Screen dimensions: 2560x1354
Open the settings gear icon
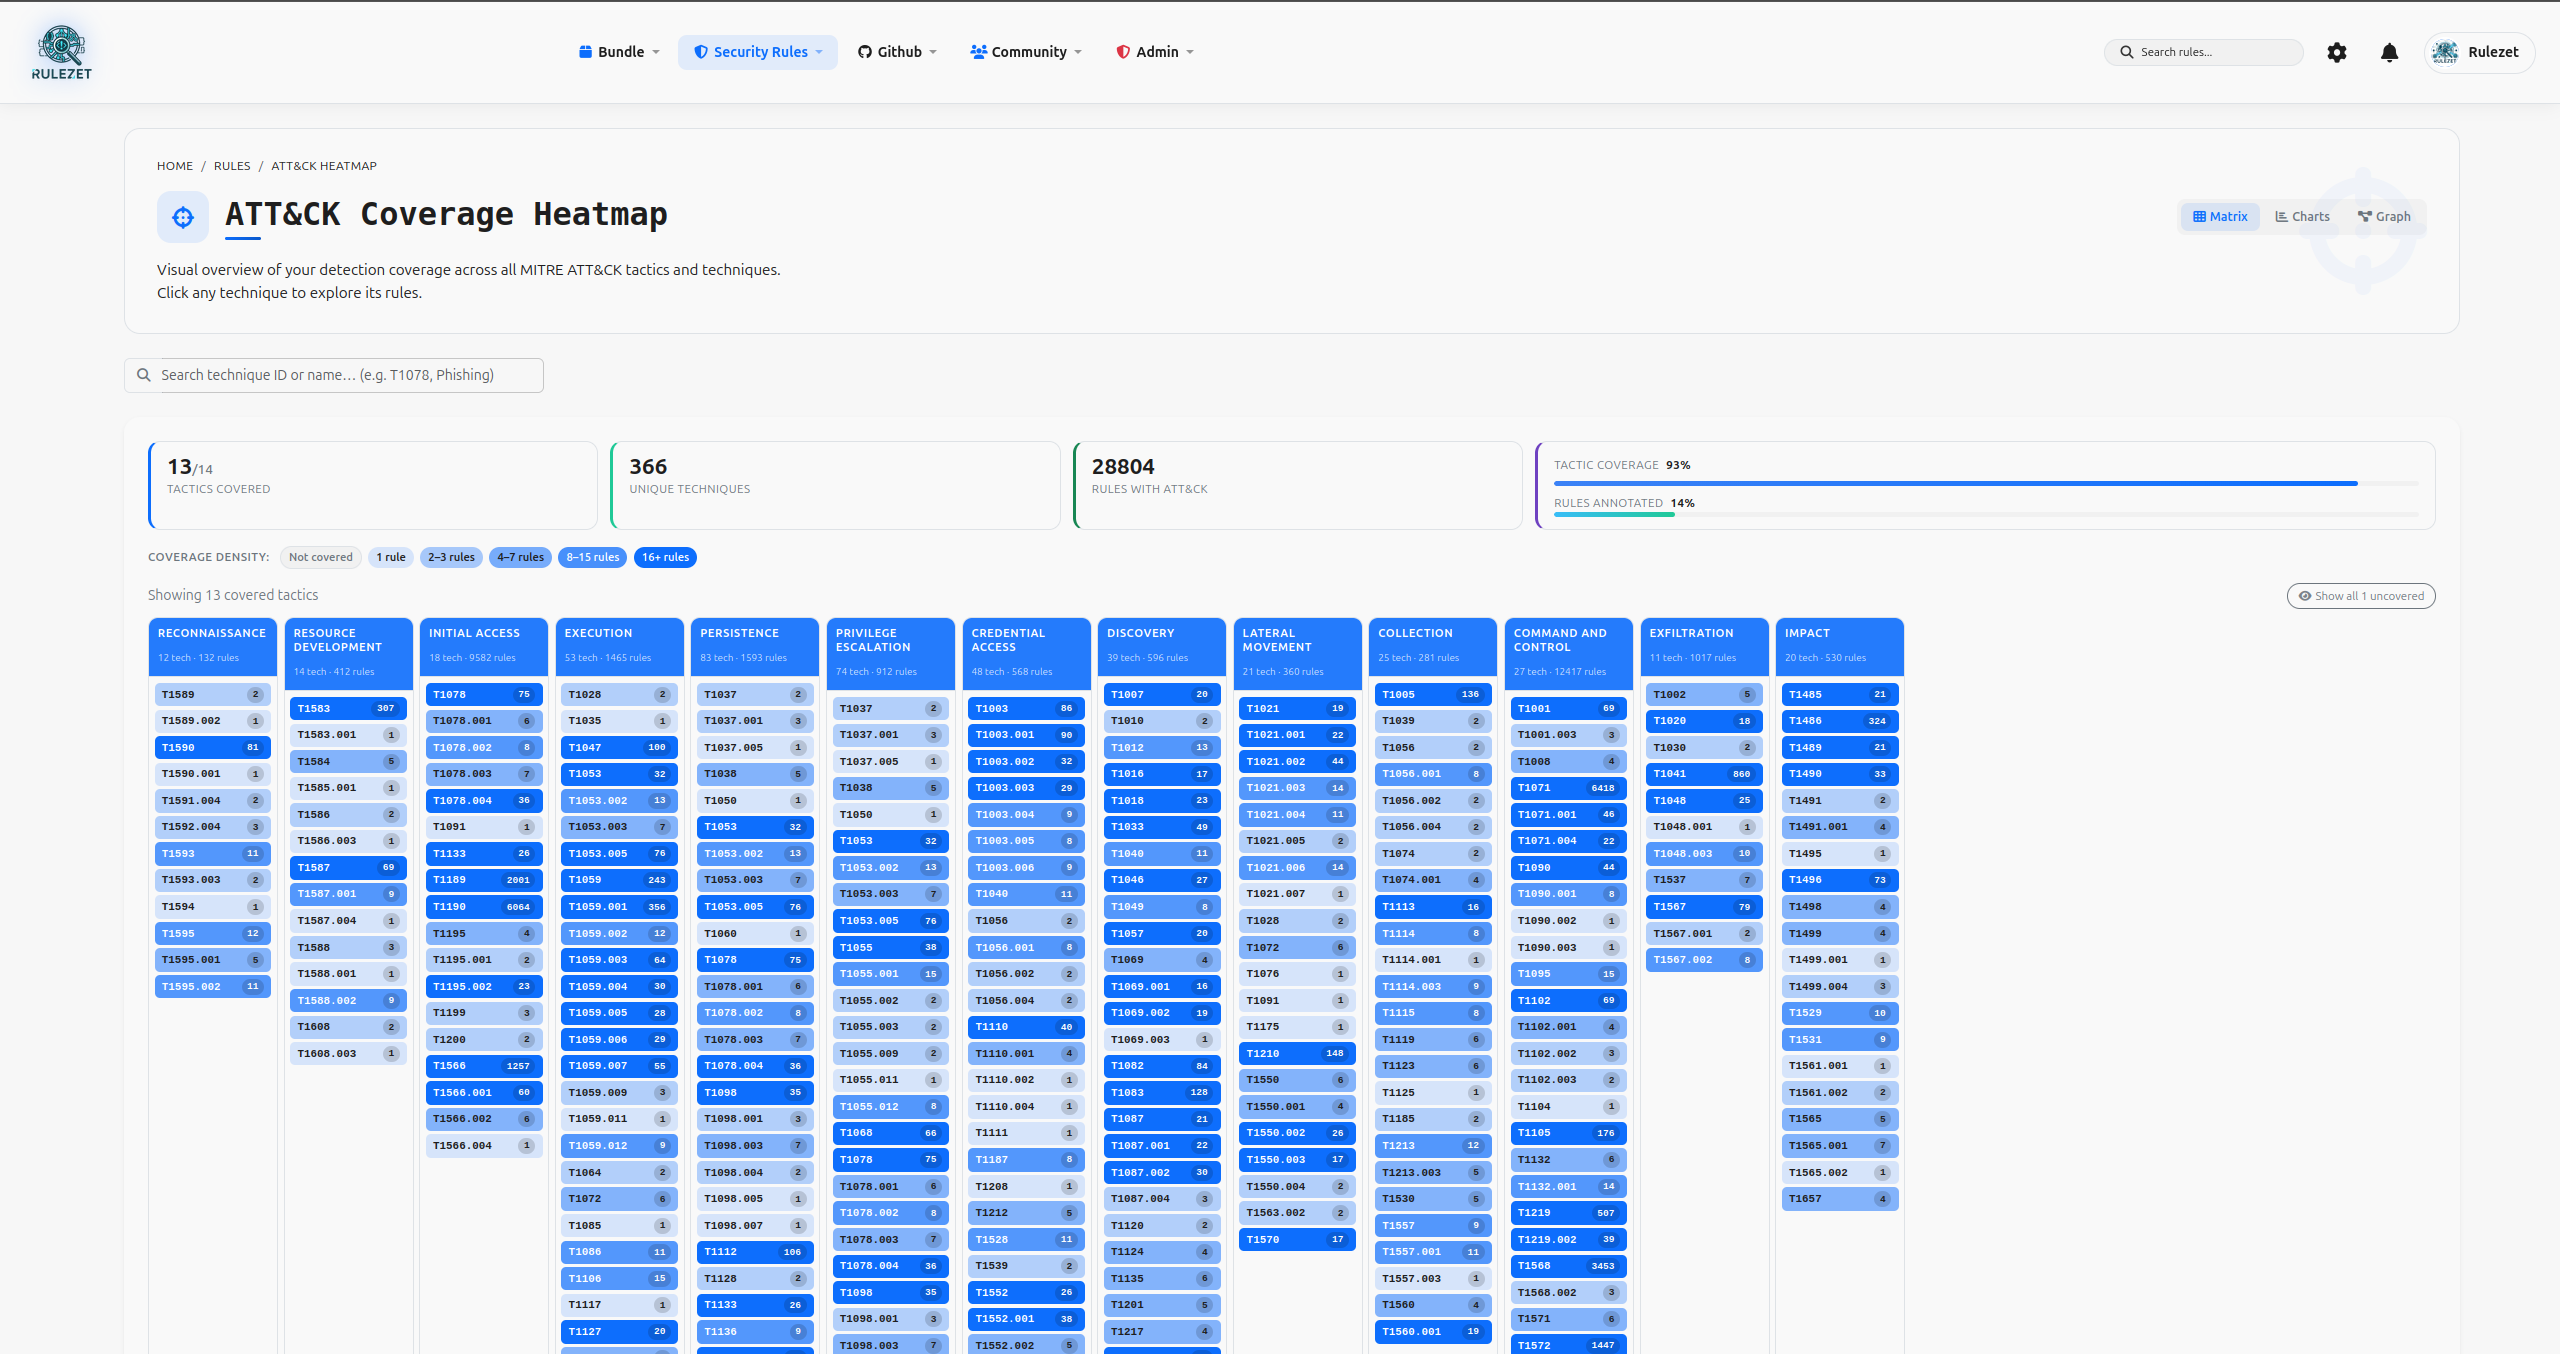tap(2336, 52)
